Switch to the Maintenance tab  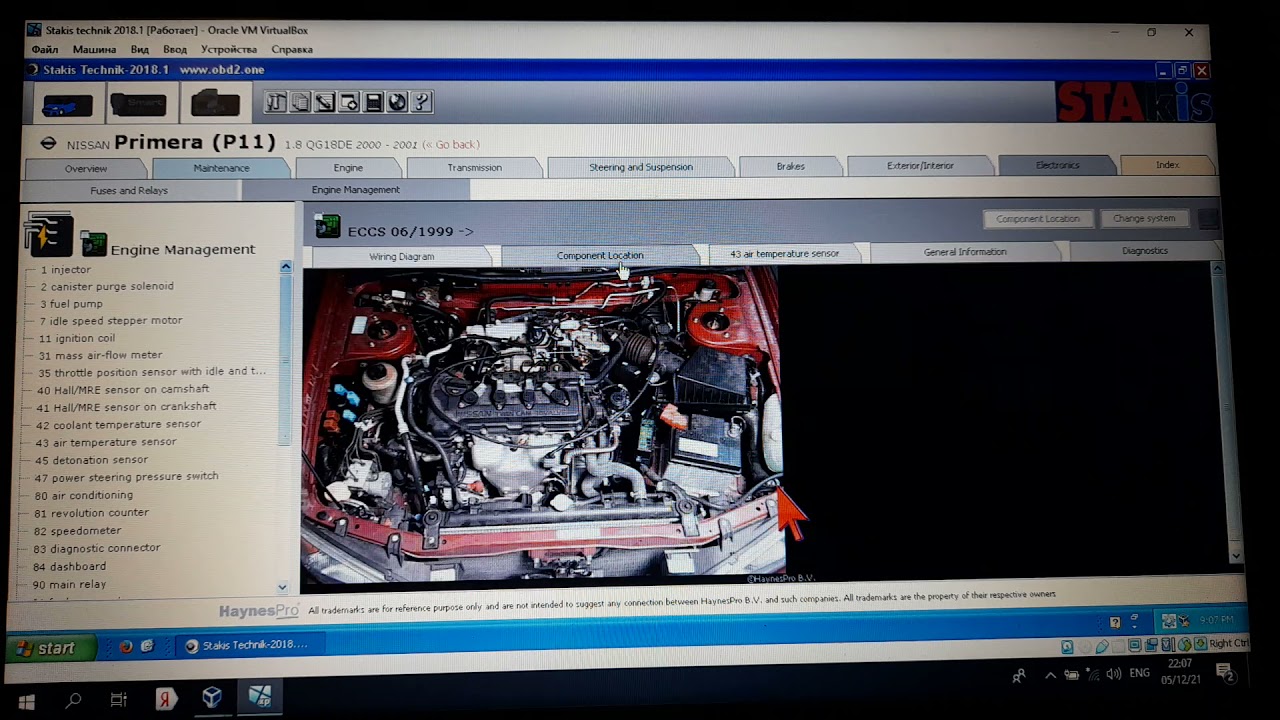pos(221,168)
